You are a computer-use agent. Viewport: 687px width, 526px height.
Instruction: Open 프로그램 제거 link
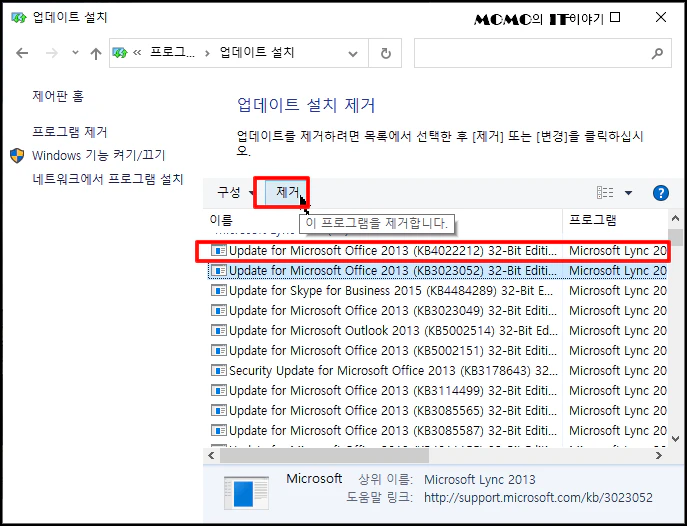tap(70, 132)
